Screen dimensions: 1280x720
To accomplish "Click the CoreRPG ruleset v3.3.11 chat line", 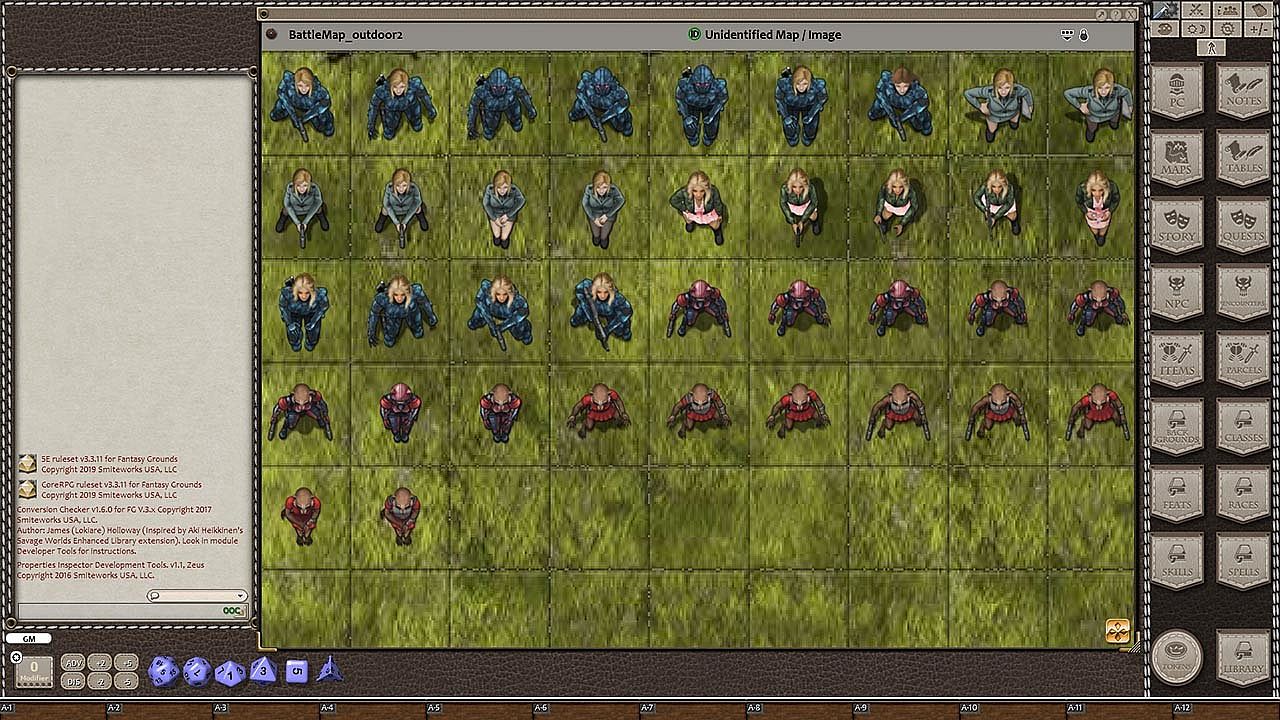I will tap(121, 489).
